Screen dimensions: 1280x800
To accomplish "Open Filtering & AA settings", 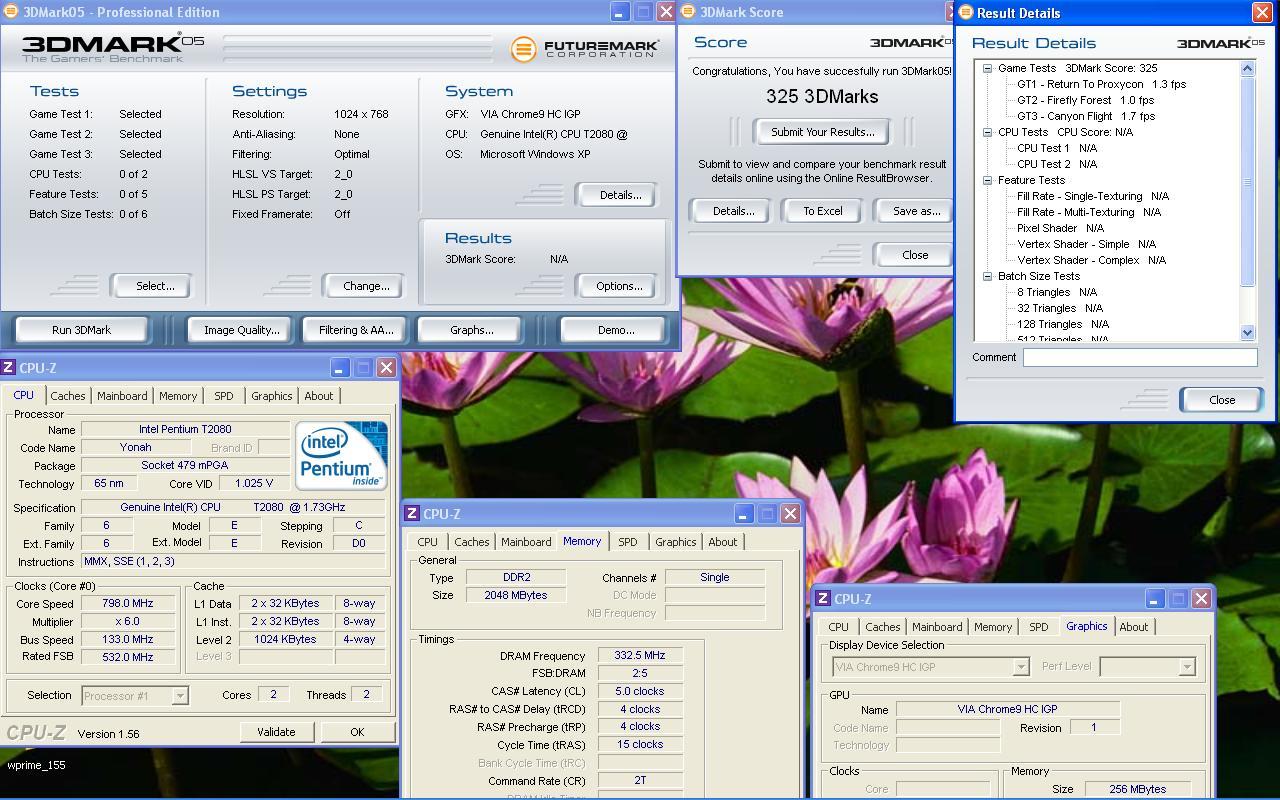I will (356, 330).
